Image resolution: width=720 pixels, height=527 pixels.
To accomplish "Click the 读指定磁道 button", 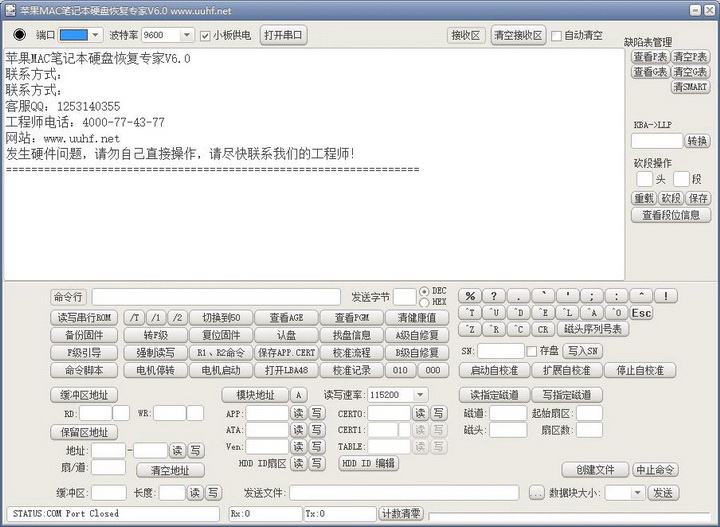I will pos(495,395).
